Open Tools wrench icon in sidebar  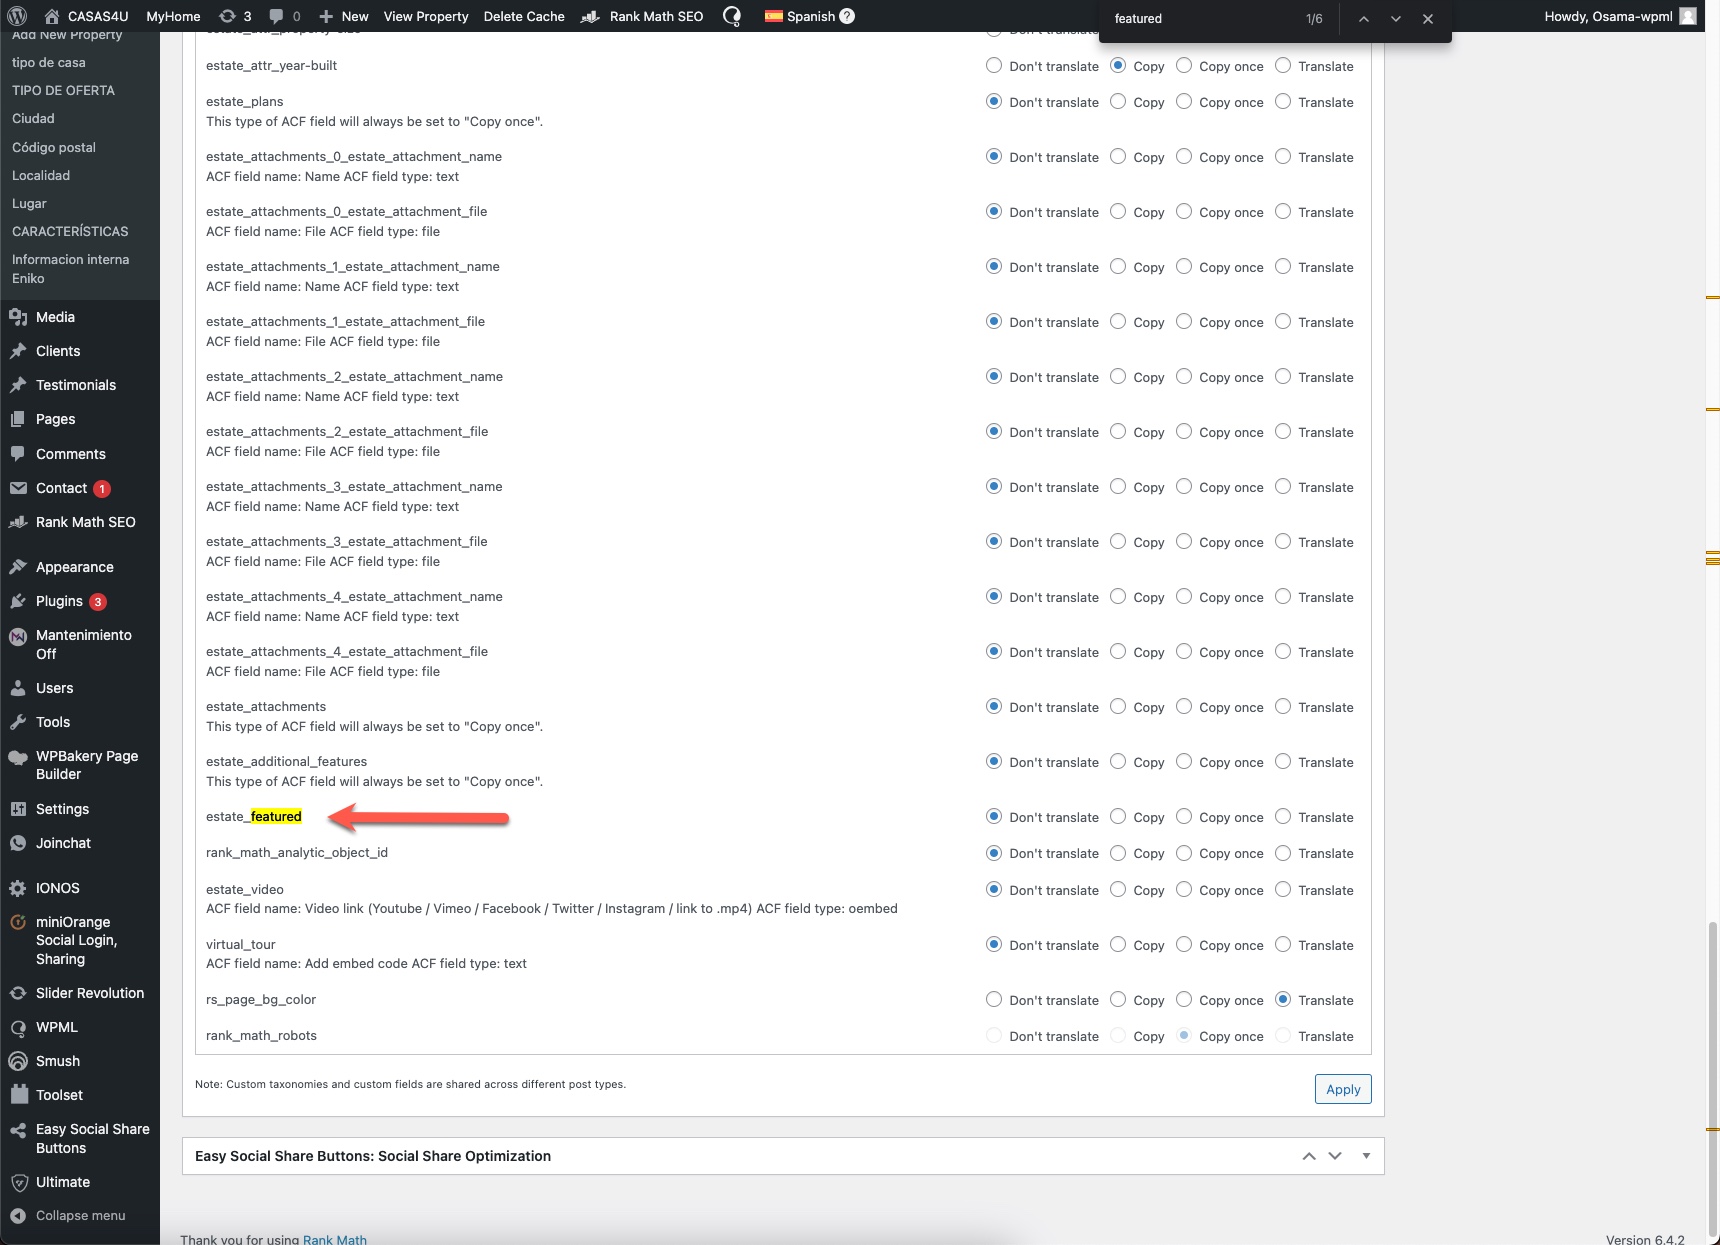(x=18, y=722)
